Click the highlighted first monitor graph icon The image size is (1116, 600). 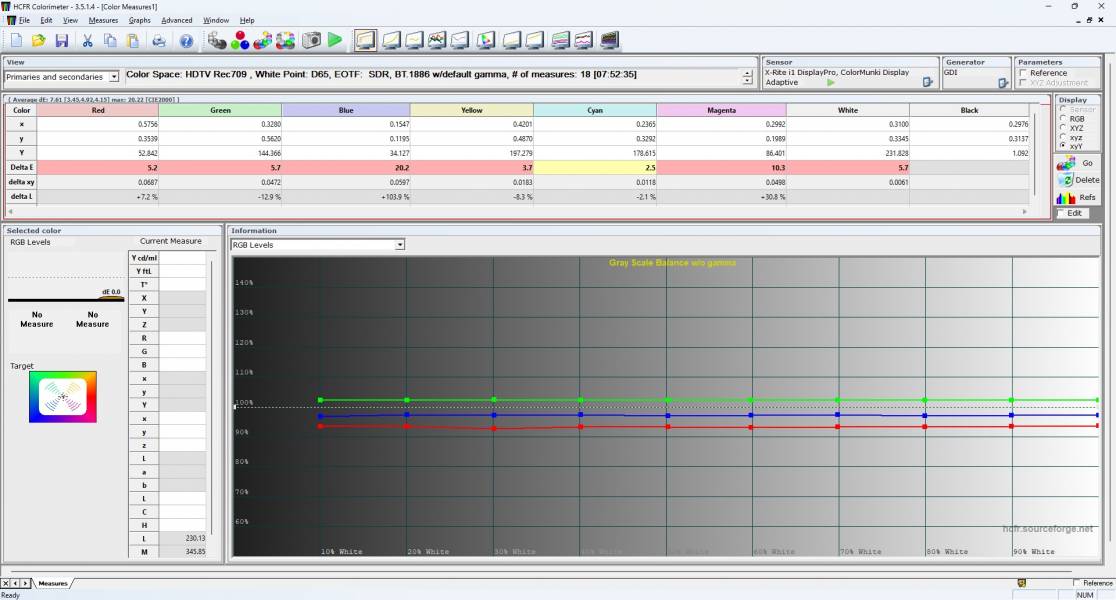366,41
